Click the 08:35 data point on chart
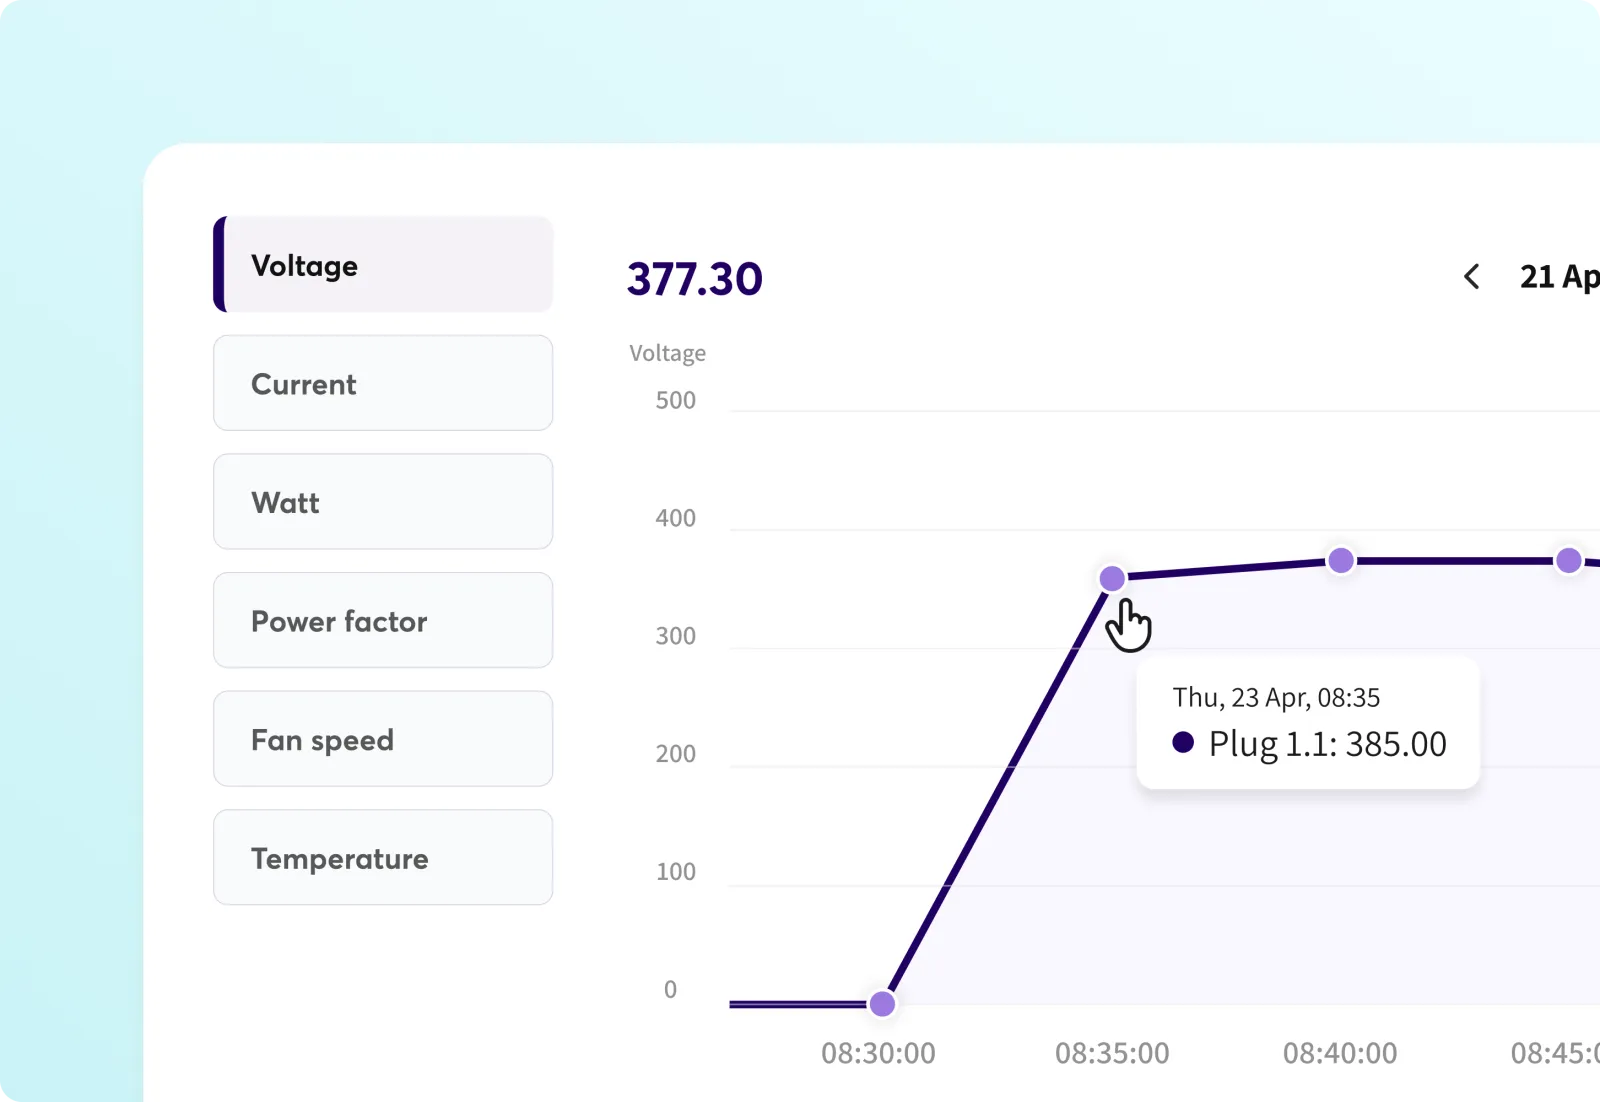The width and height of the screenshot is (1600, 1102). point(1112,578)
